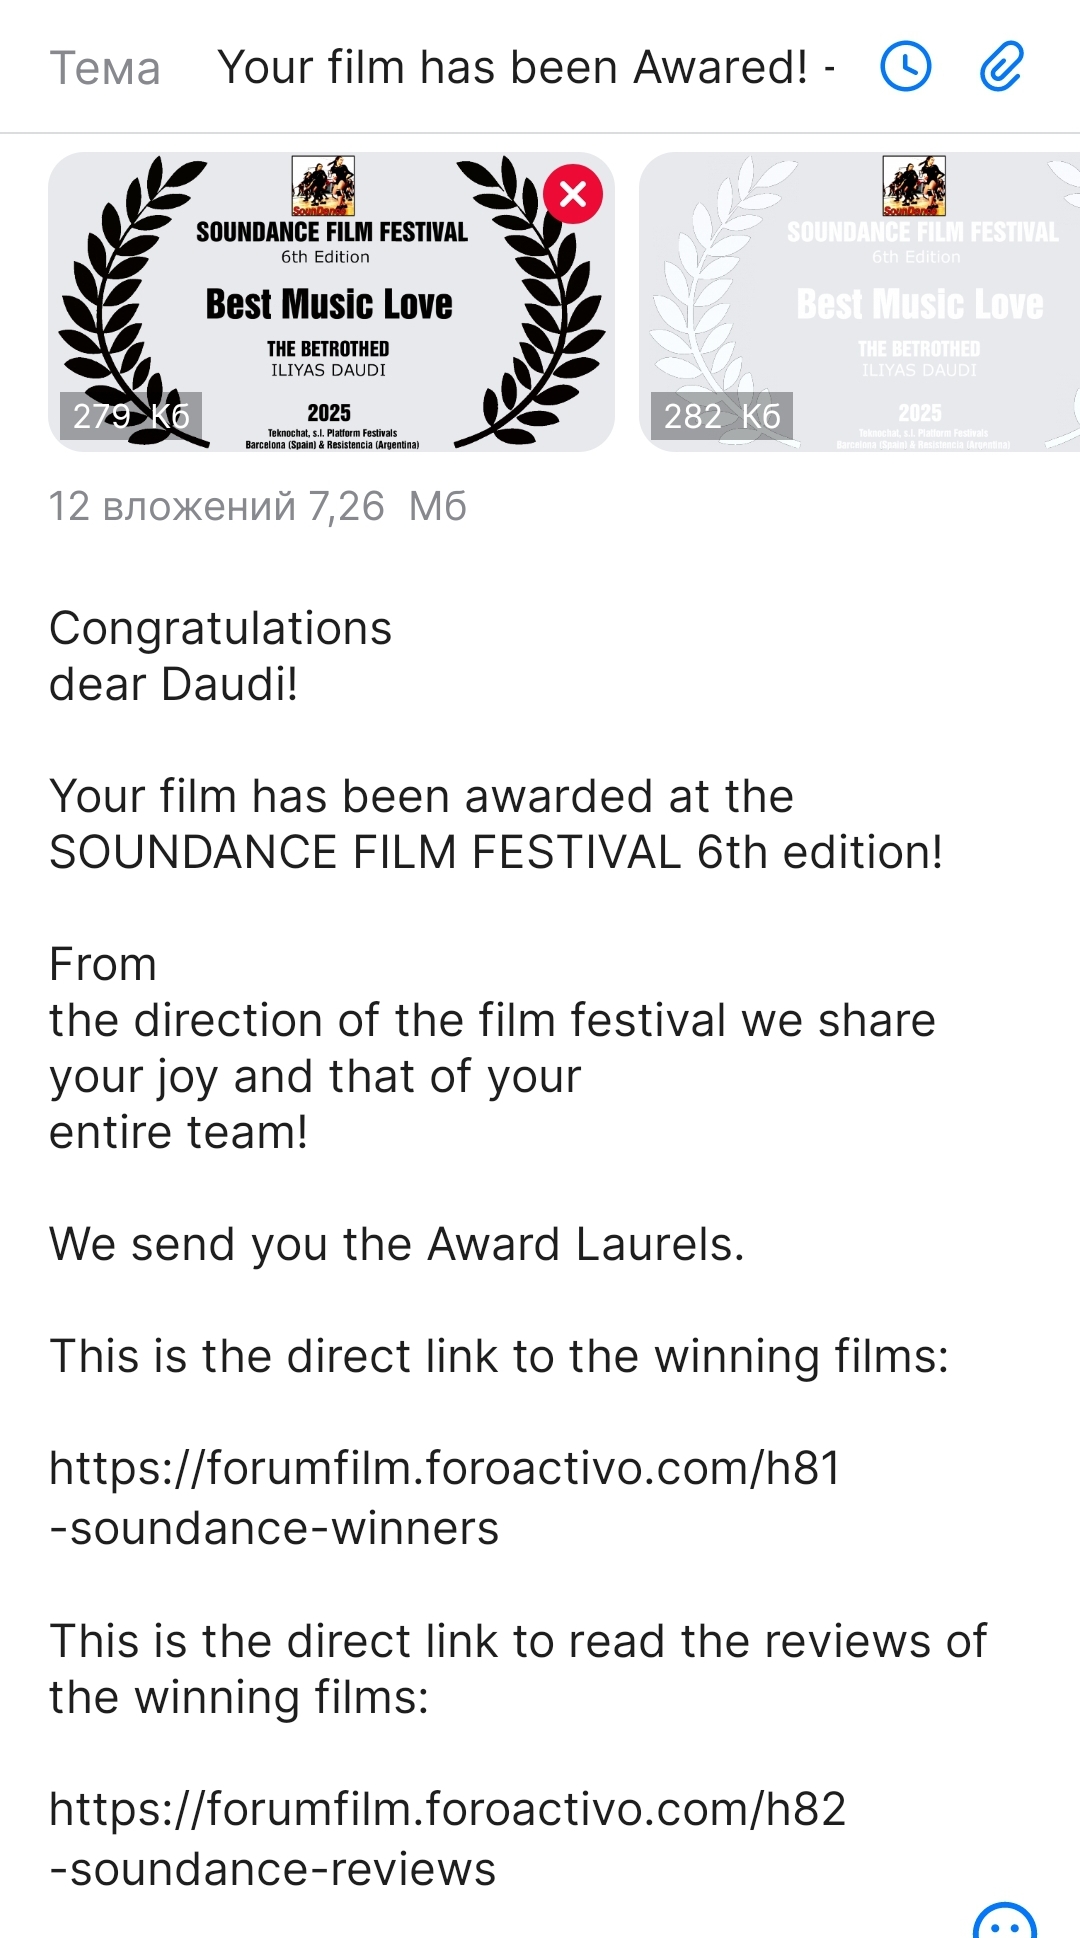Tap the 'Тема' subject label

tap(105, 69)
